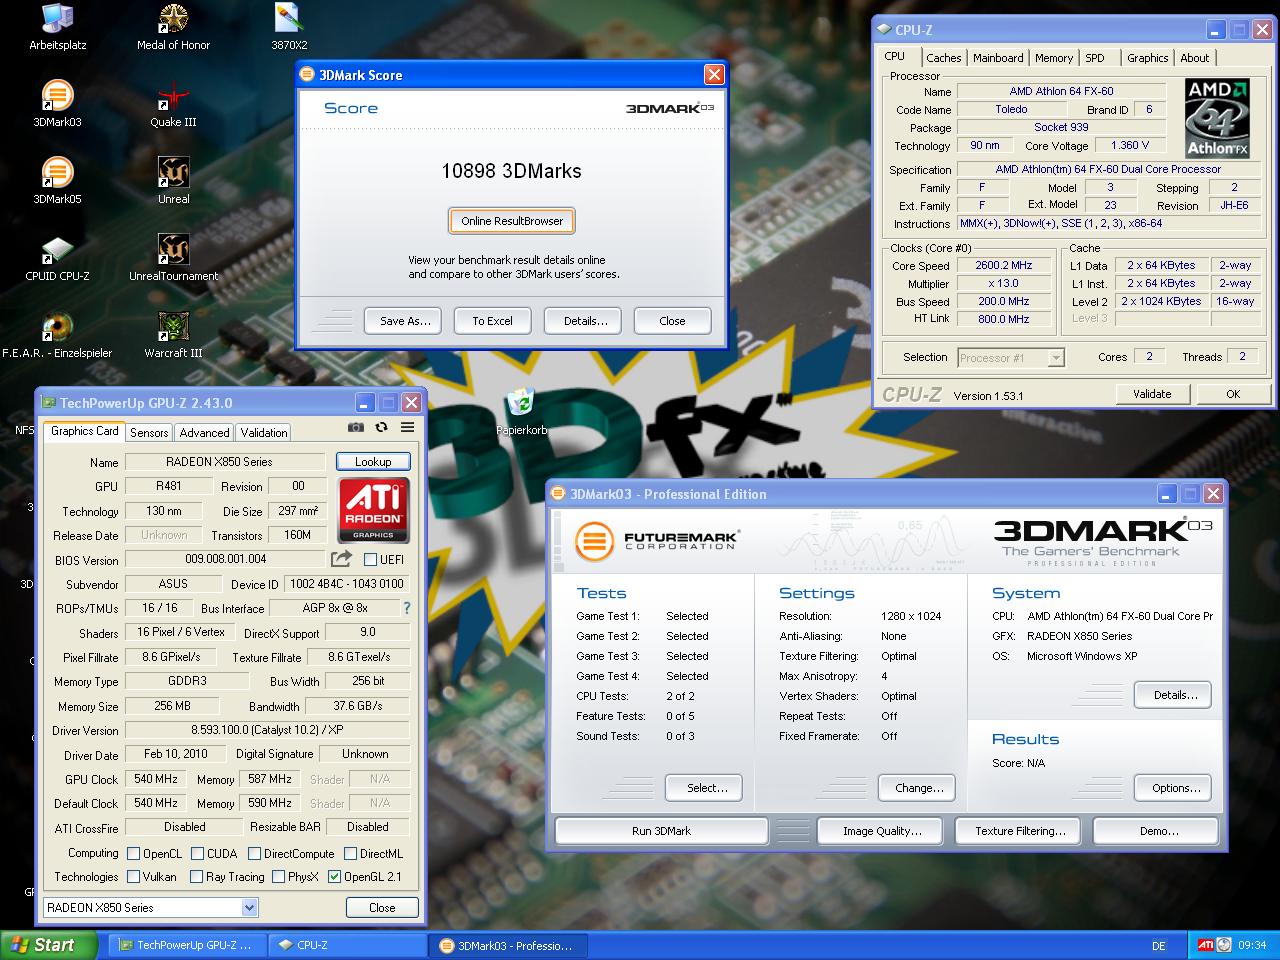Launch the Quake III desktop shortcut
Image resolution: width=1280 pixels, height=960 pixels.
pyautogui.click(x=173, y=104)
